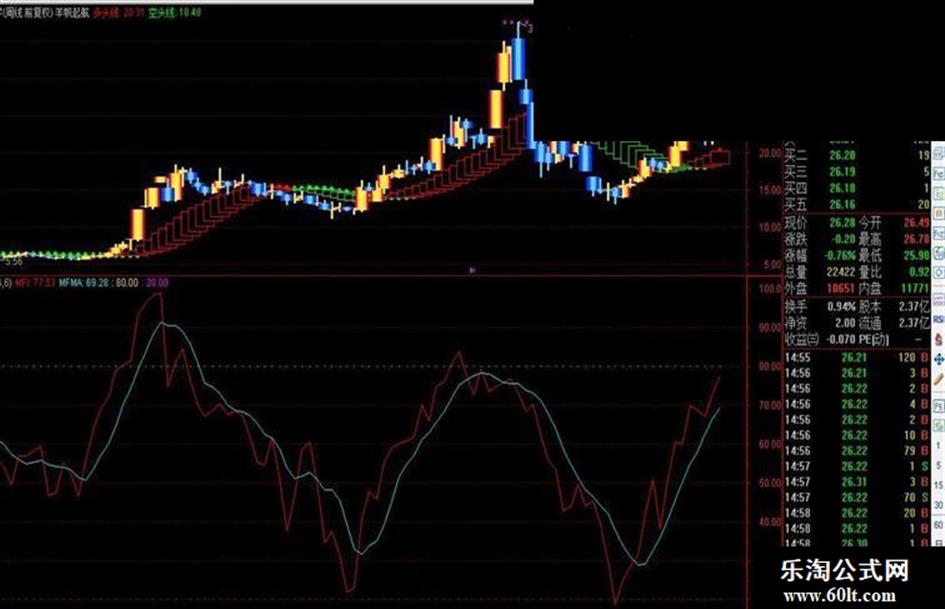Select the 14:55 trade row with 120 volume

coord(857,358)
